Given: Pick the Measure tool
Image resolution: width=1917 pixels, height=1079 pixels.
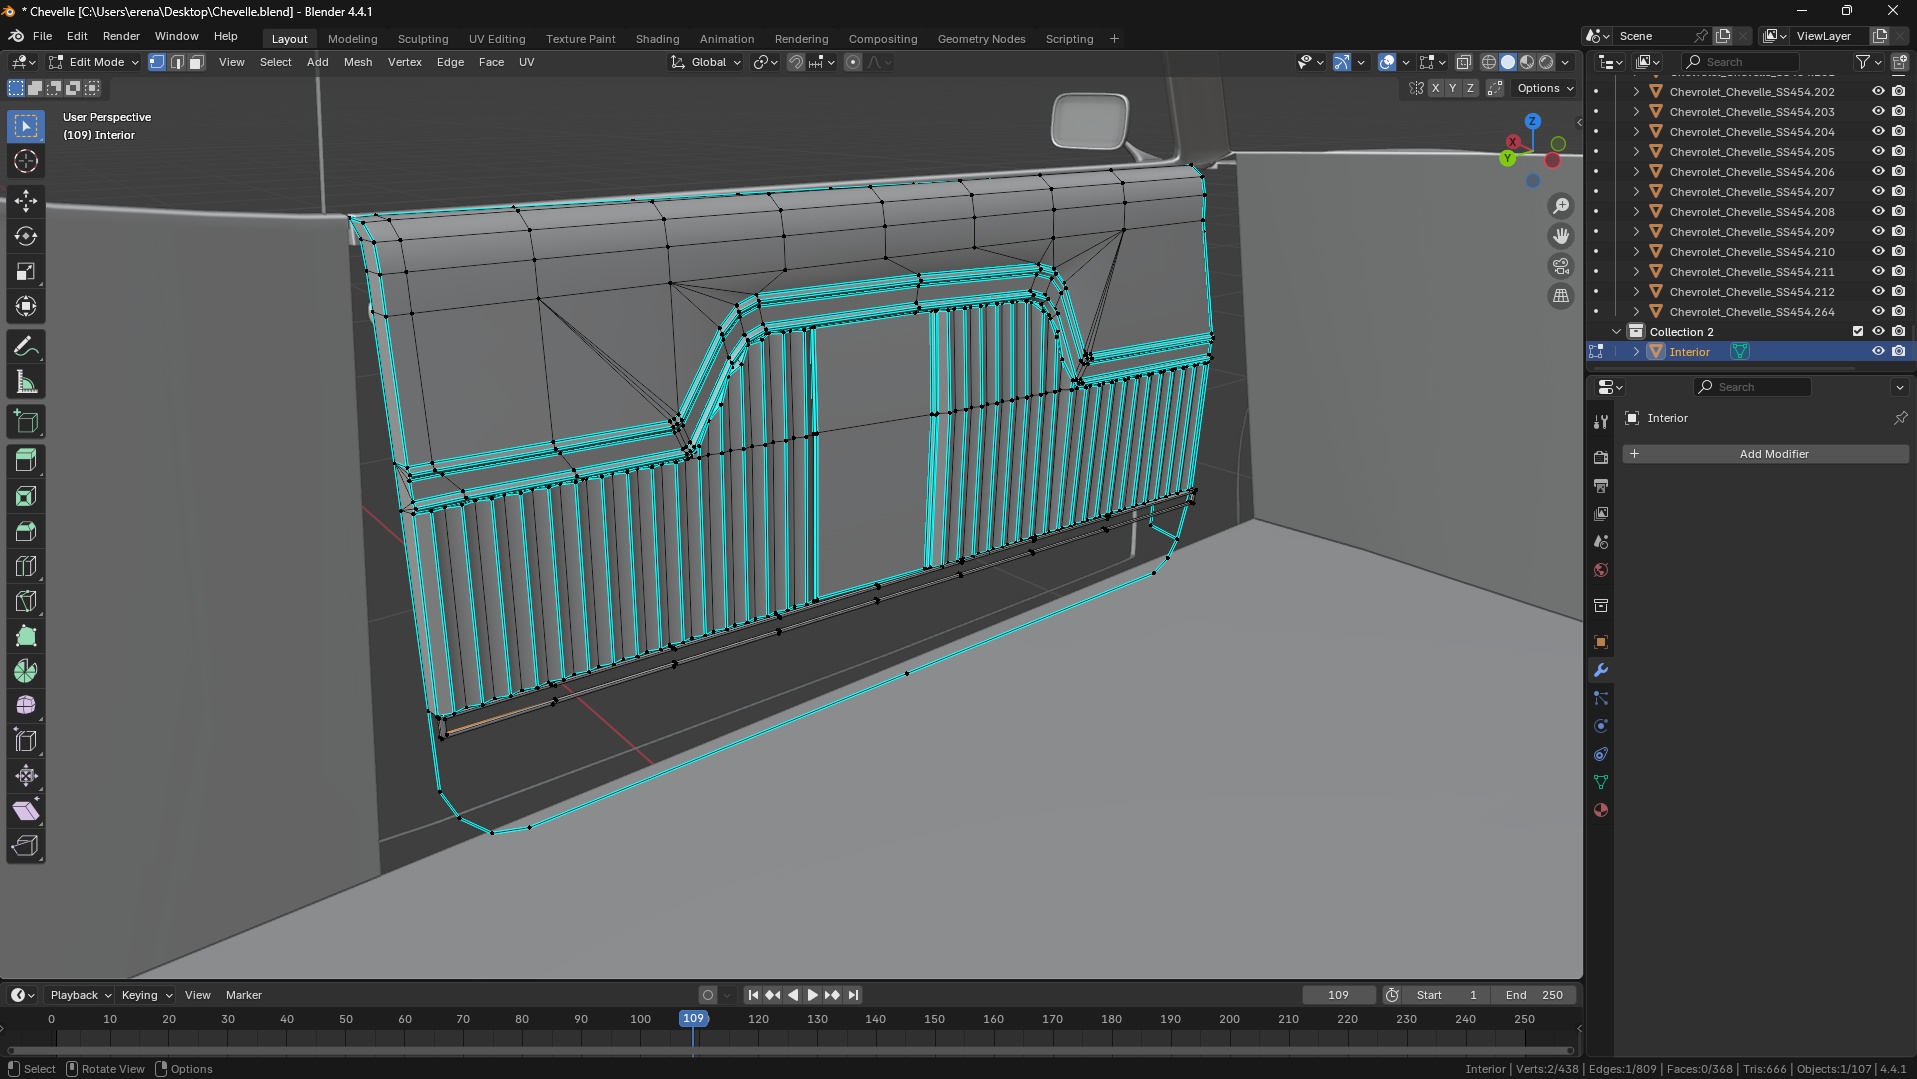Looking at the screenshot, I should pyautogui.click(x=26, y=382).
